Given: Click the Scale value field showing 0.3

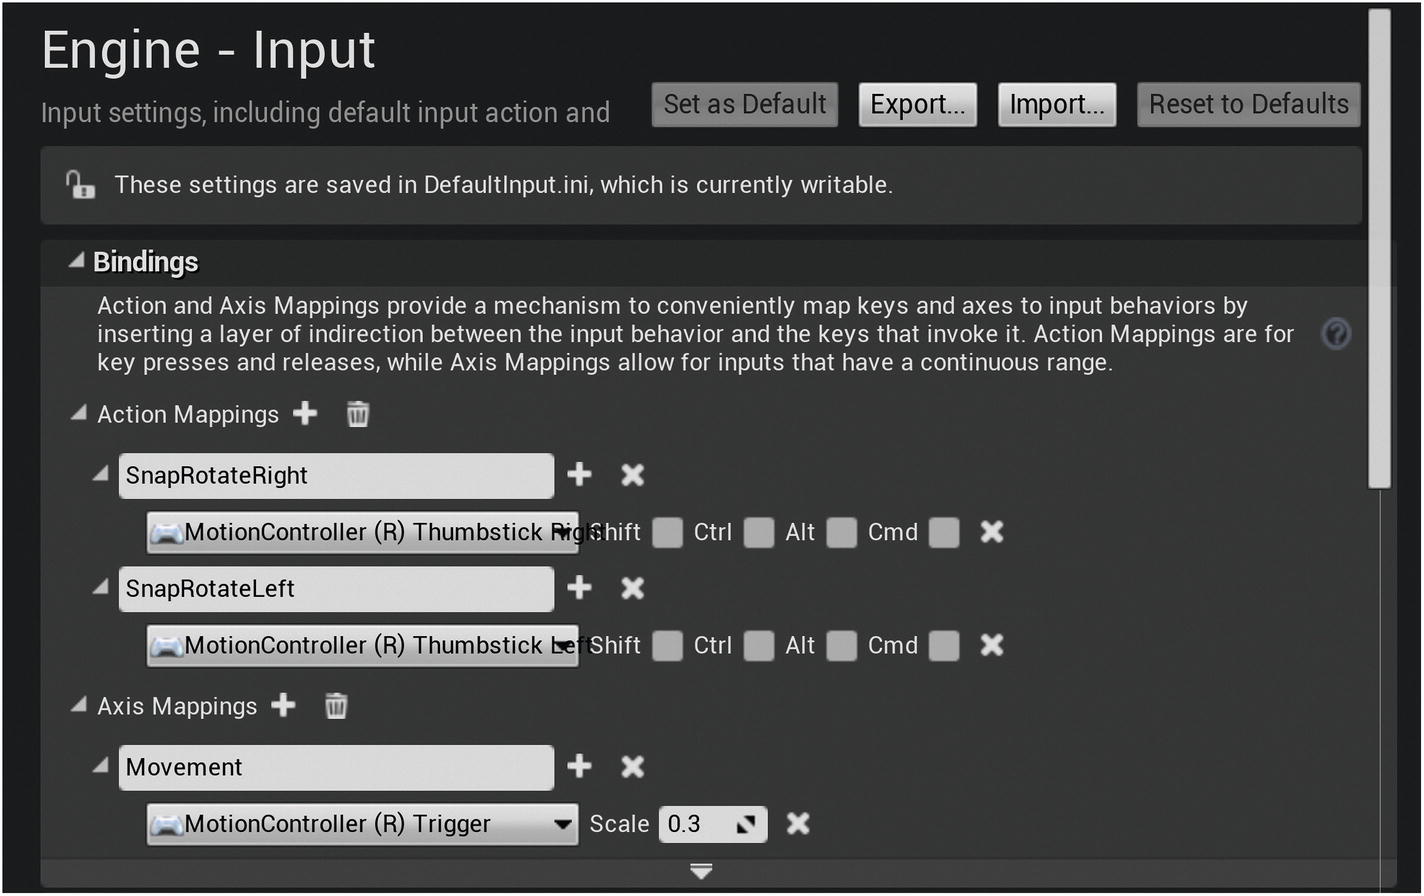Looking at the screenshot, I should tap(698, 824).
